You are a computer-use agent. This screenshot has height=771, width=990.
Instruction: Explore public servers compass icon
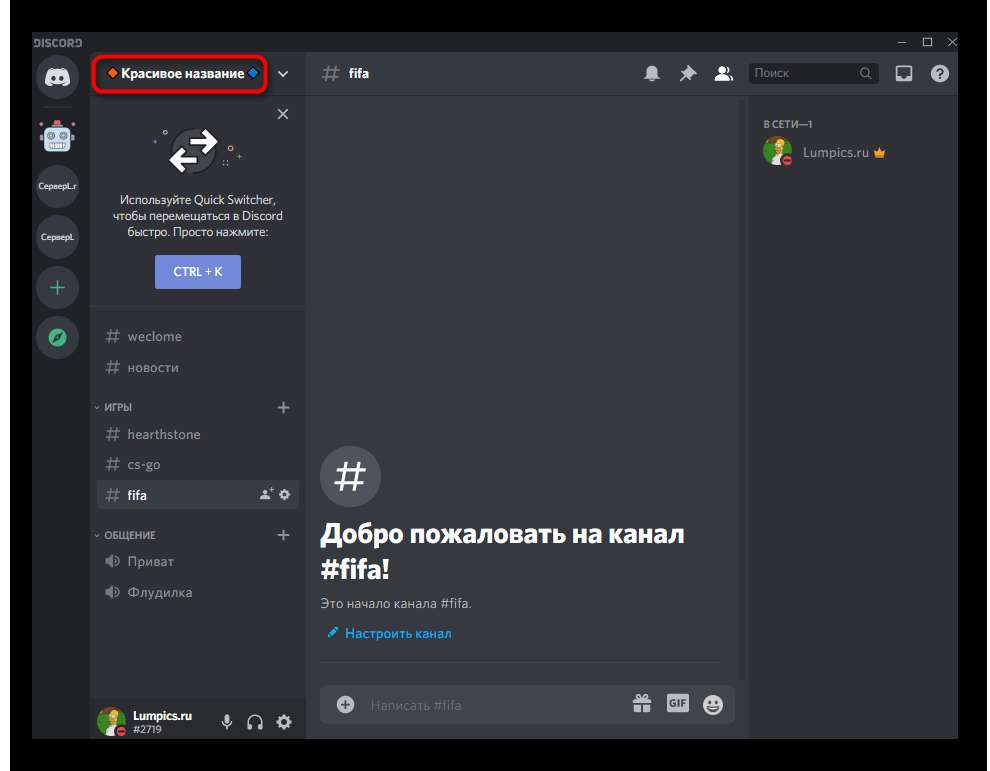pyautogui.click(x=57, y=338)
